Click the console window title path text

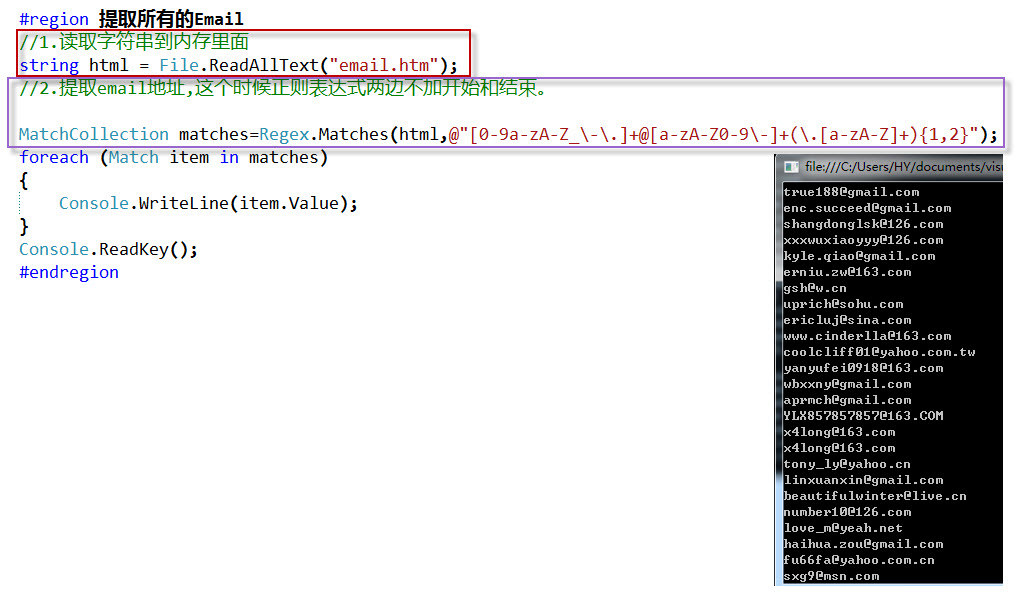coord(903,167)
